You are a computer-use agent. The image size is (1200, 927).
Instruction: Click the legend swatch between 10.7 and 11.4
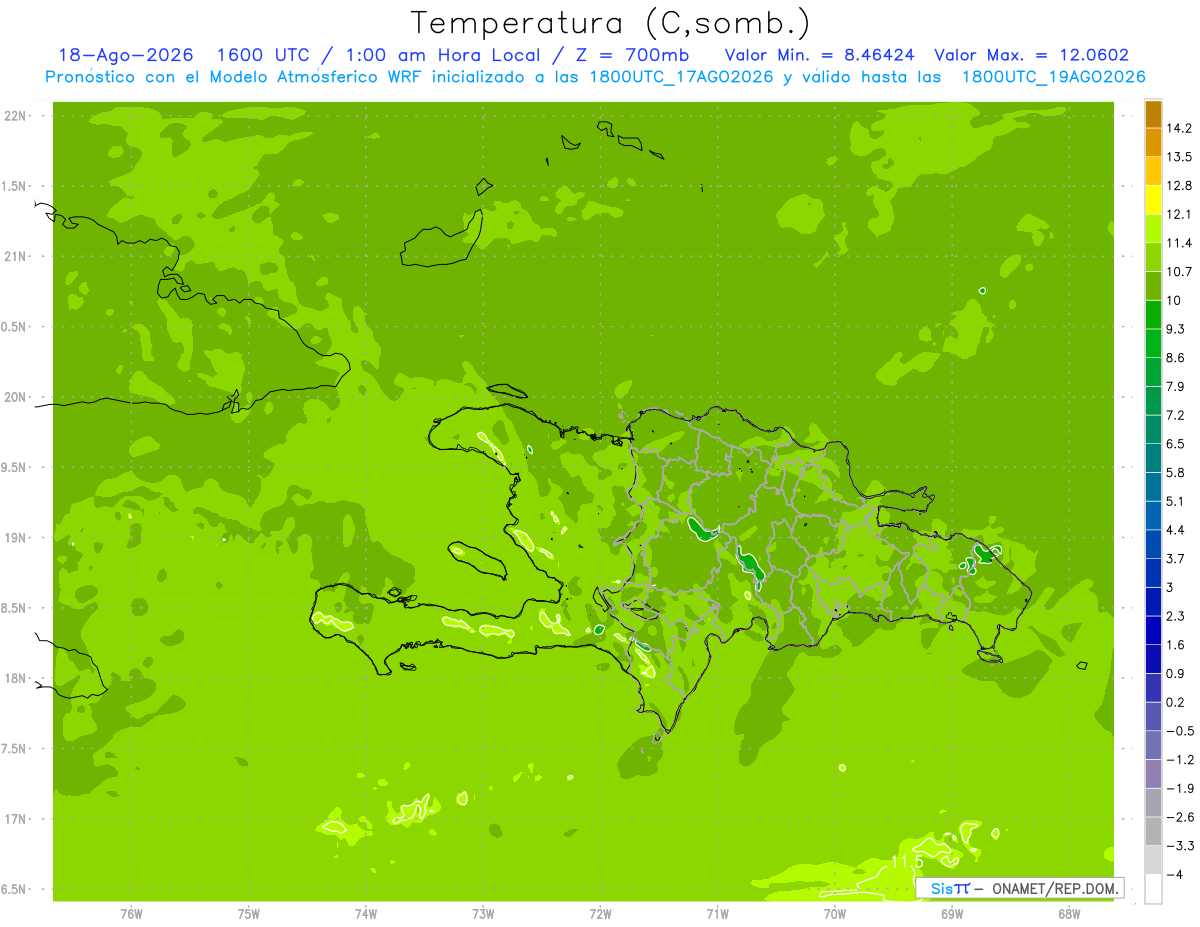1153,257
